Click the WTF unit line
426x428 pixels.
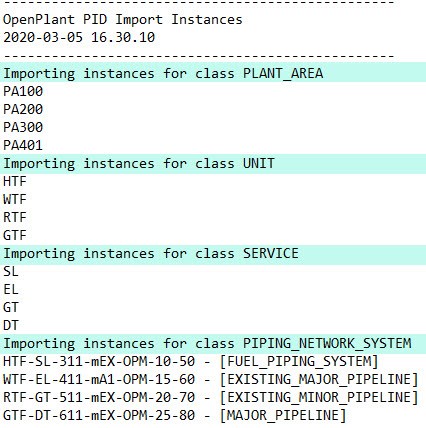[x=15, y=199]
